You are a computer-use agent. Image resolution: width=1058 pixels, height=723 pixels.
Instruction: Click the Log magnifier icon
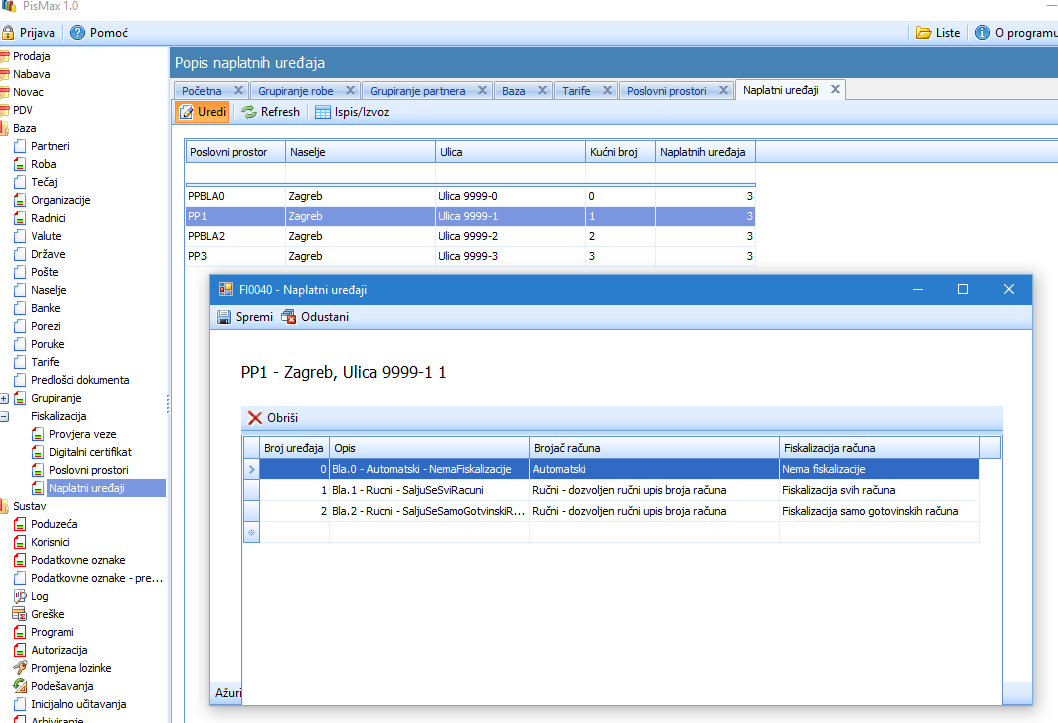click(x=20, y=596)
